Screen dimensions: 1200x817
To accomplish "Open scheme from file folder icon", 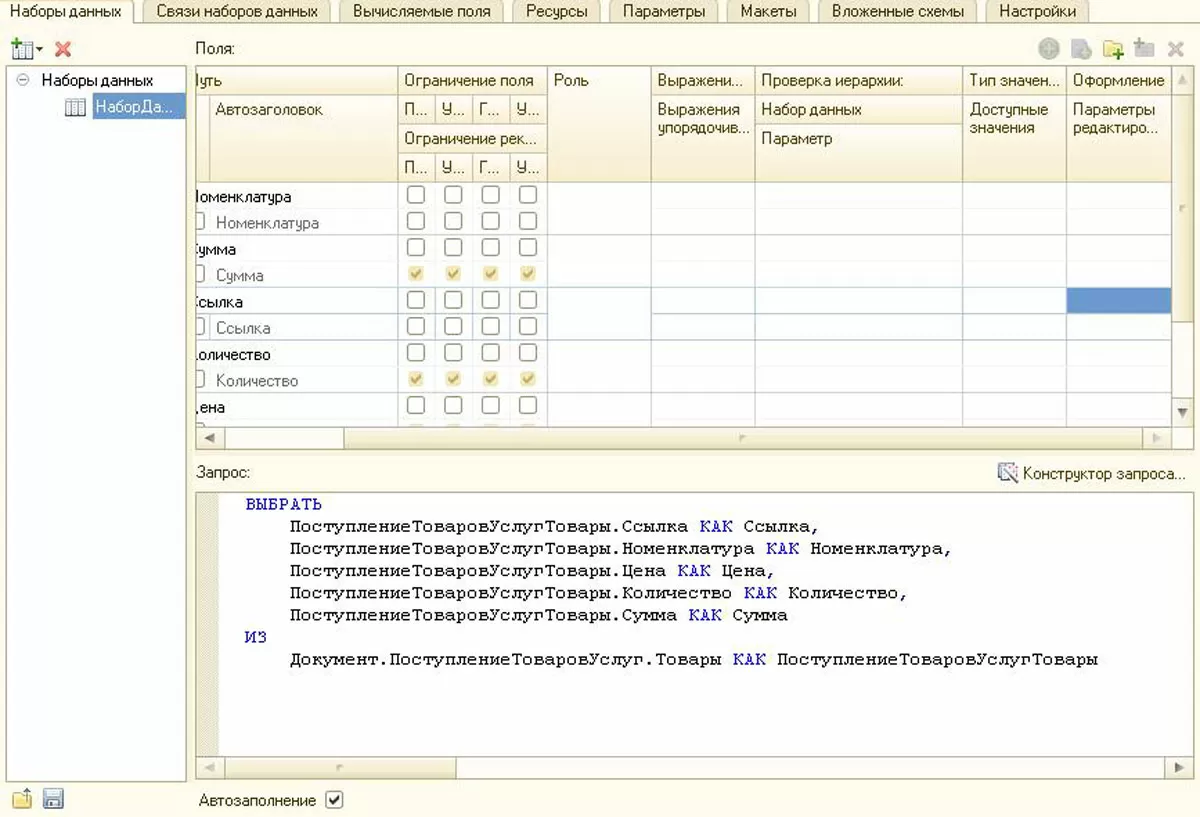I will (x=22, y=799).
